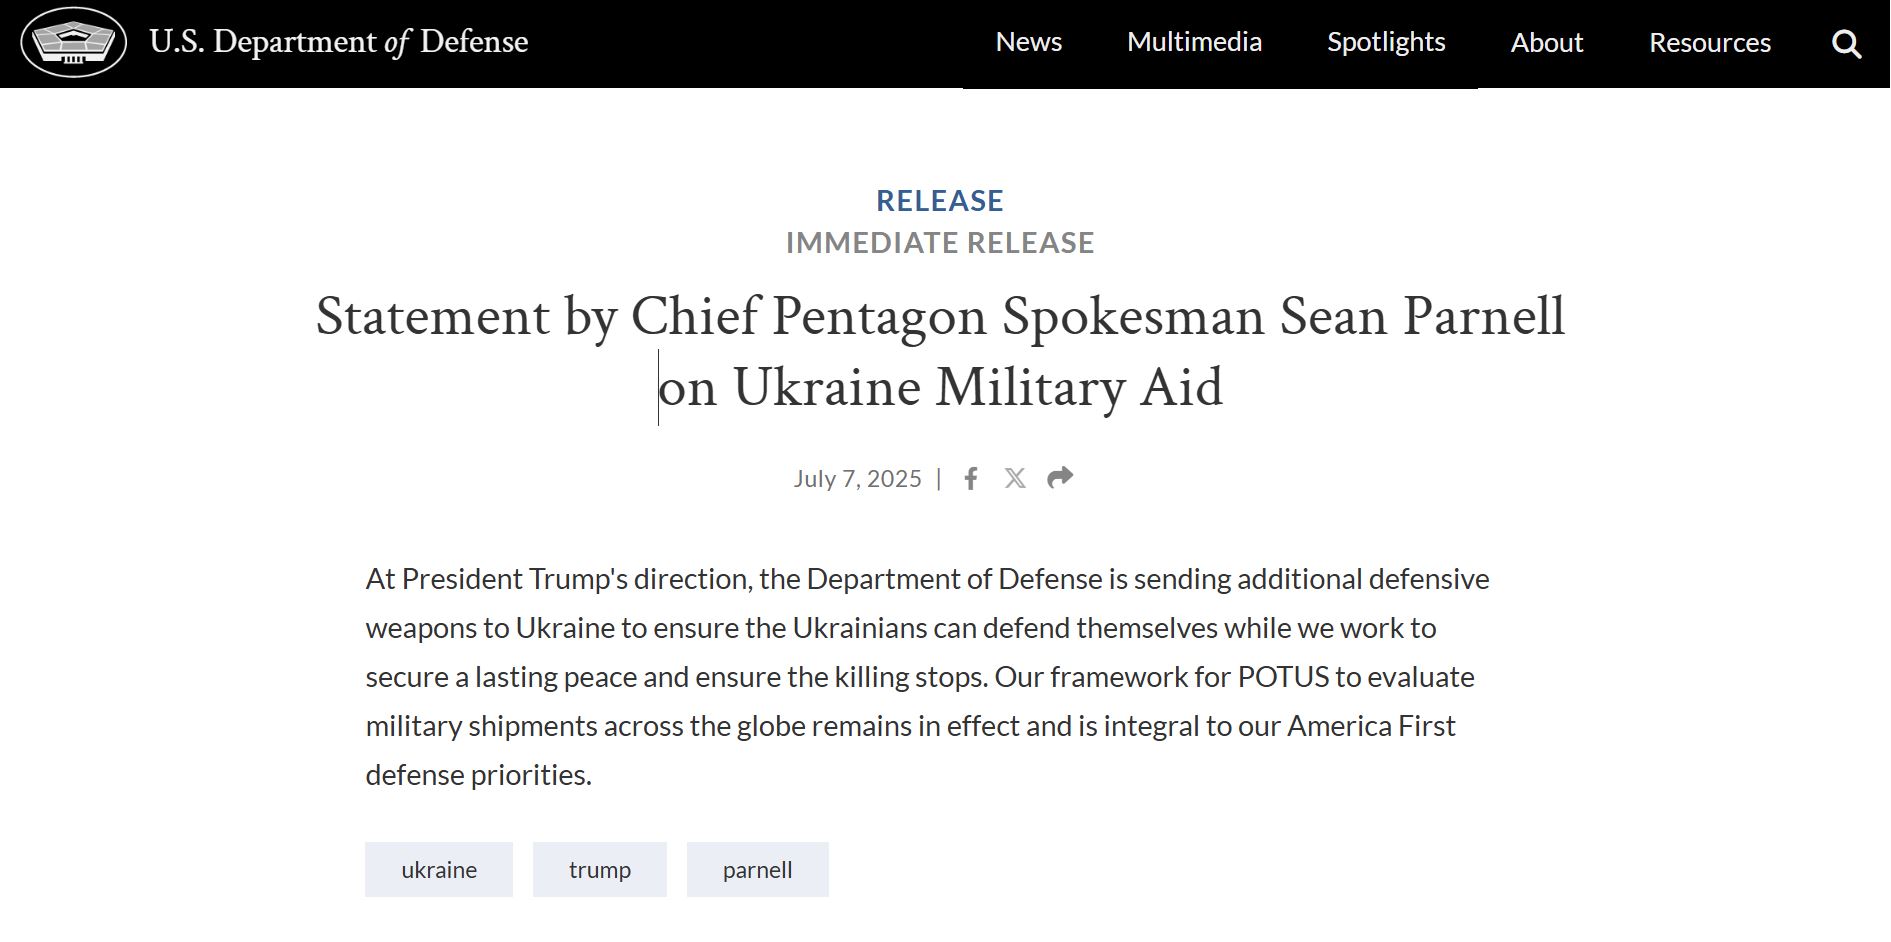Open the Spotlights menu
Viewport: 1891px width, 942px height.
click(x=1386, y=42)
